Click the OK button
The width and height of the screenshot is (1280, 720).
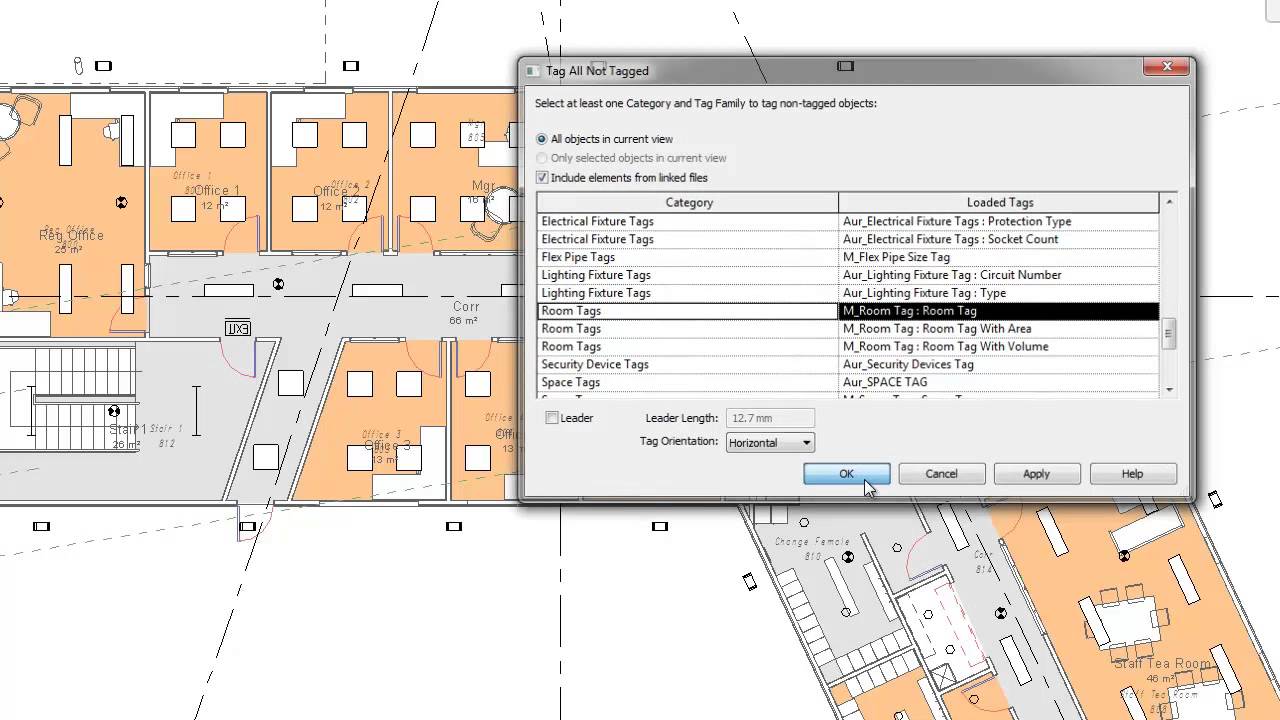[x=846, y=474]
